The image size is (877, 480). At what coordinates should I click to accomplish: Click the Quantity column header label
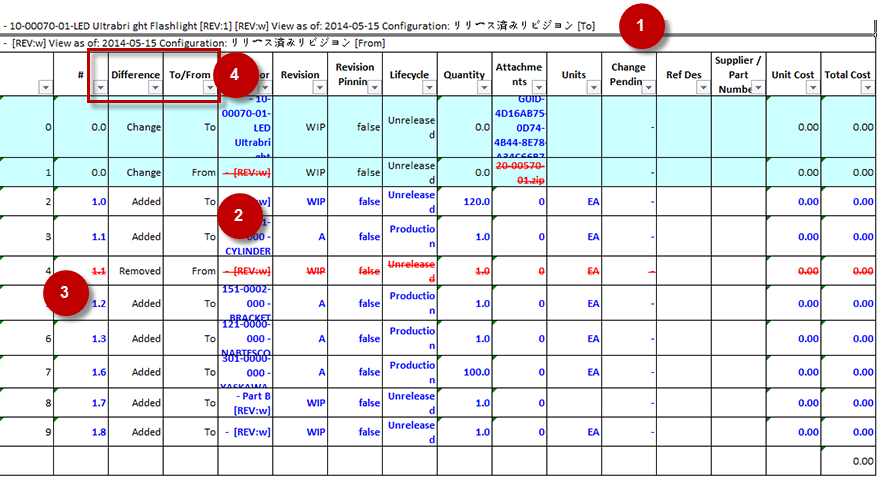coord(464,74)
